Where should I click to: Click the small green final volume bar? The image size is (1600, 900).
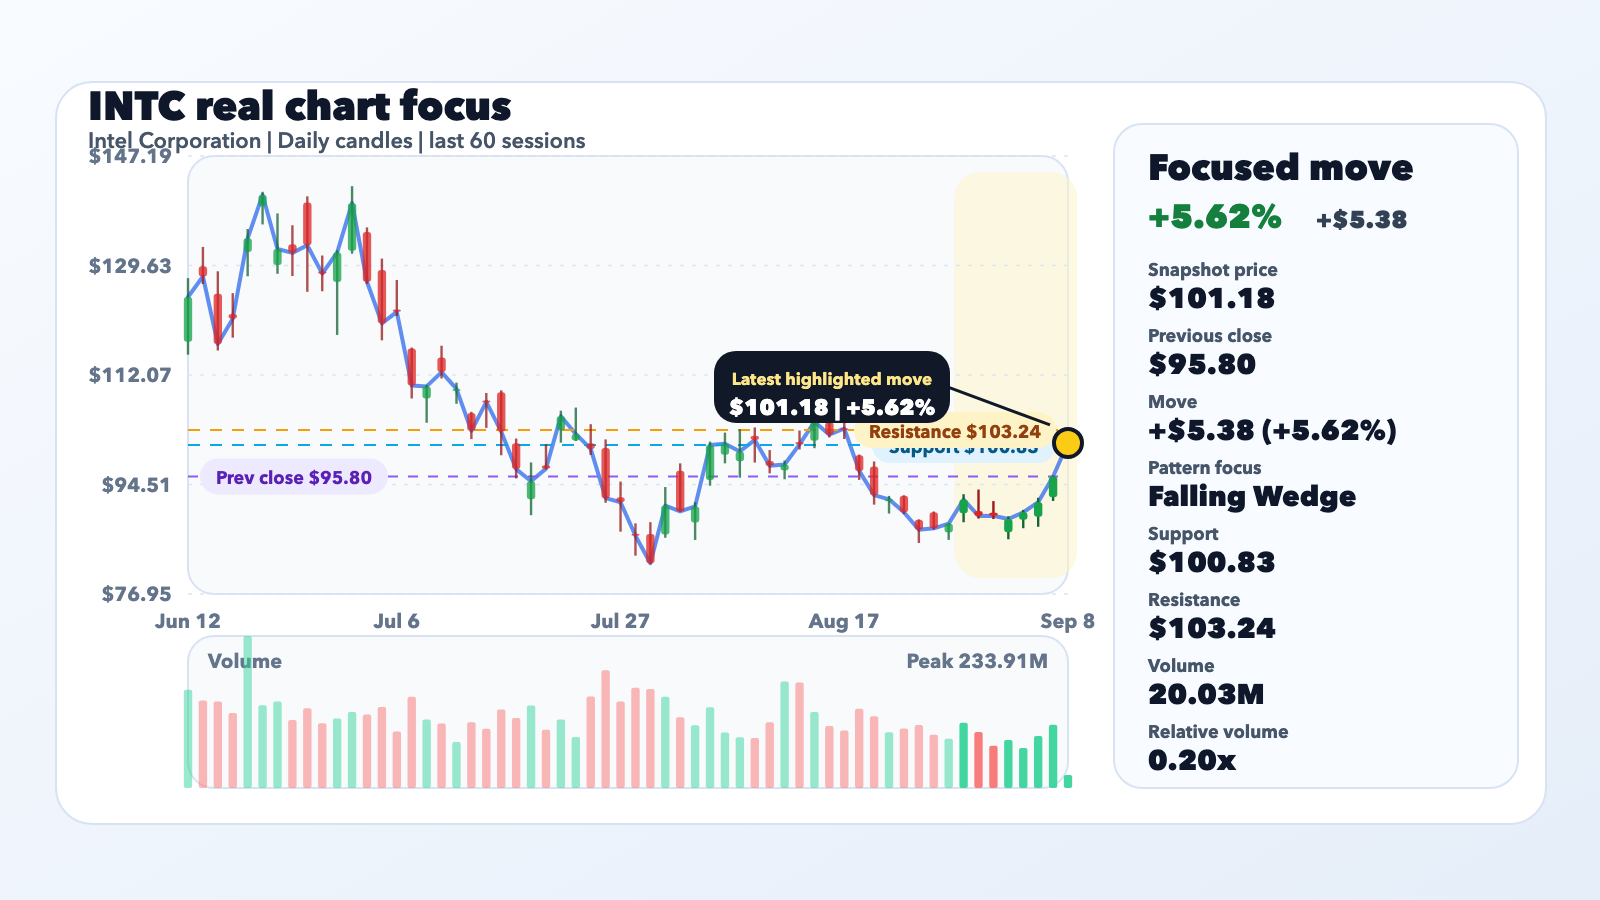click(x=1068, y=781)
